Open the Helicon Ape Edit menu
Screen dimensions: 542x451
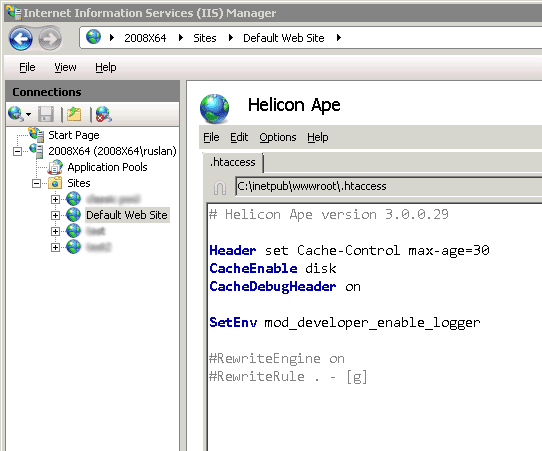coord(239,137)
